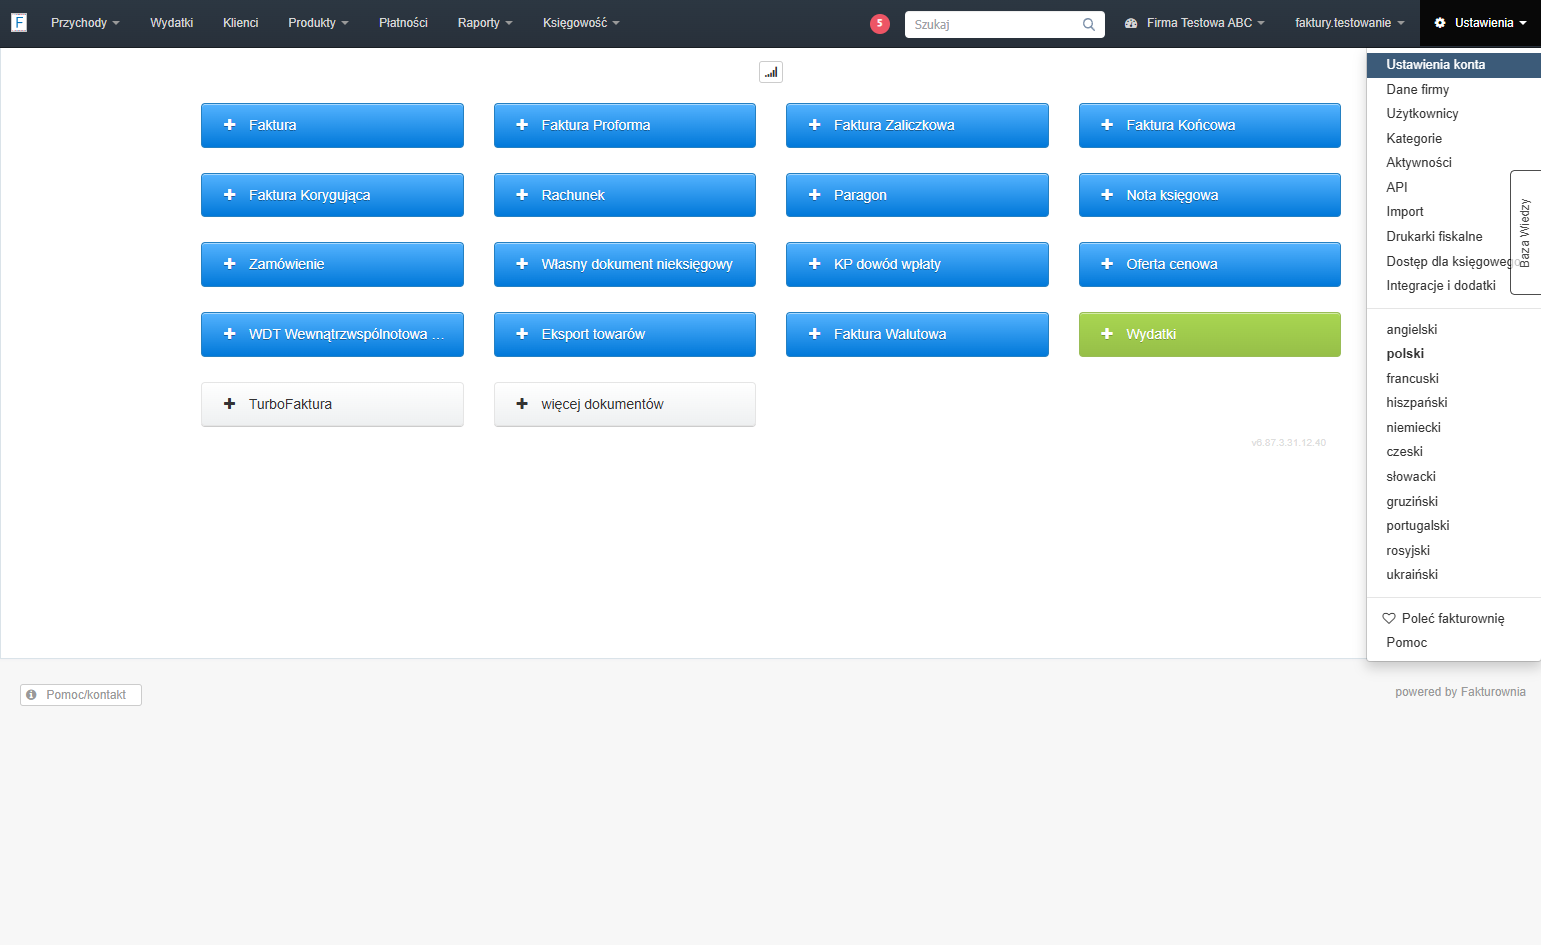The height and width of the screenshot is (945, 1541).
Task: Open Klienci in the top navigation
Action: tap(240, 23)
